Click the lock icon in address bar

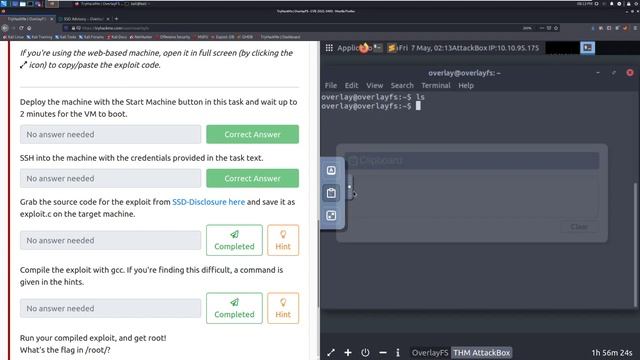[x=73, y=28]
